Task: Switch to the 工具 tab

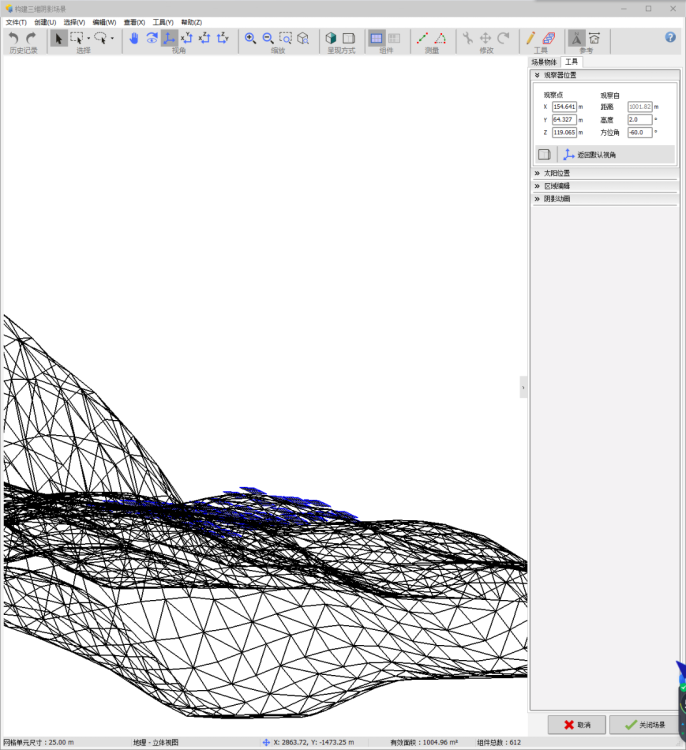Action: tap(571, 62)
